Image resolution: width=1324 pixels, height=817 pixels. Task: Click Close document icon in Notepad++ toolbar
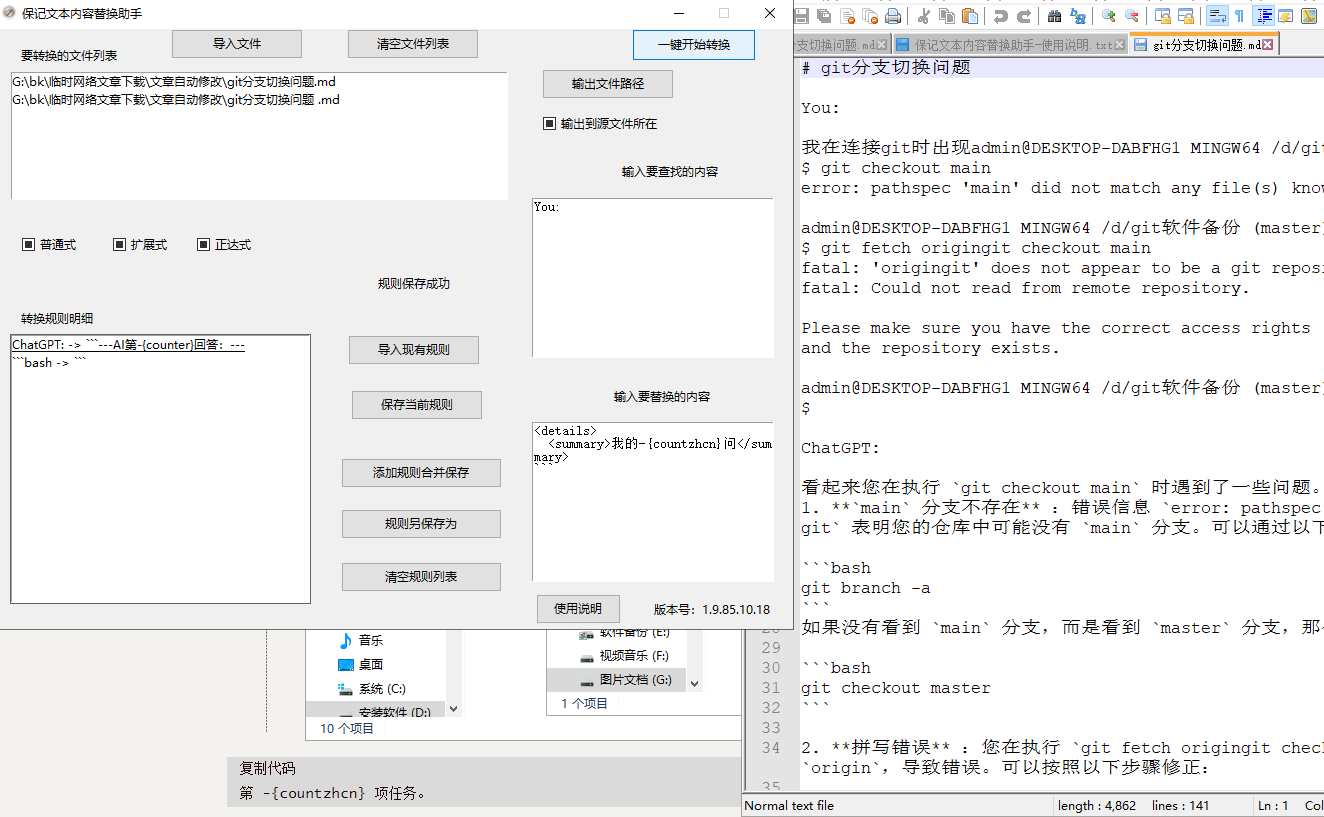(x=847, y=16)
